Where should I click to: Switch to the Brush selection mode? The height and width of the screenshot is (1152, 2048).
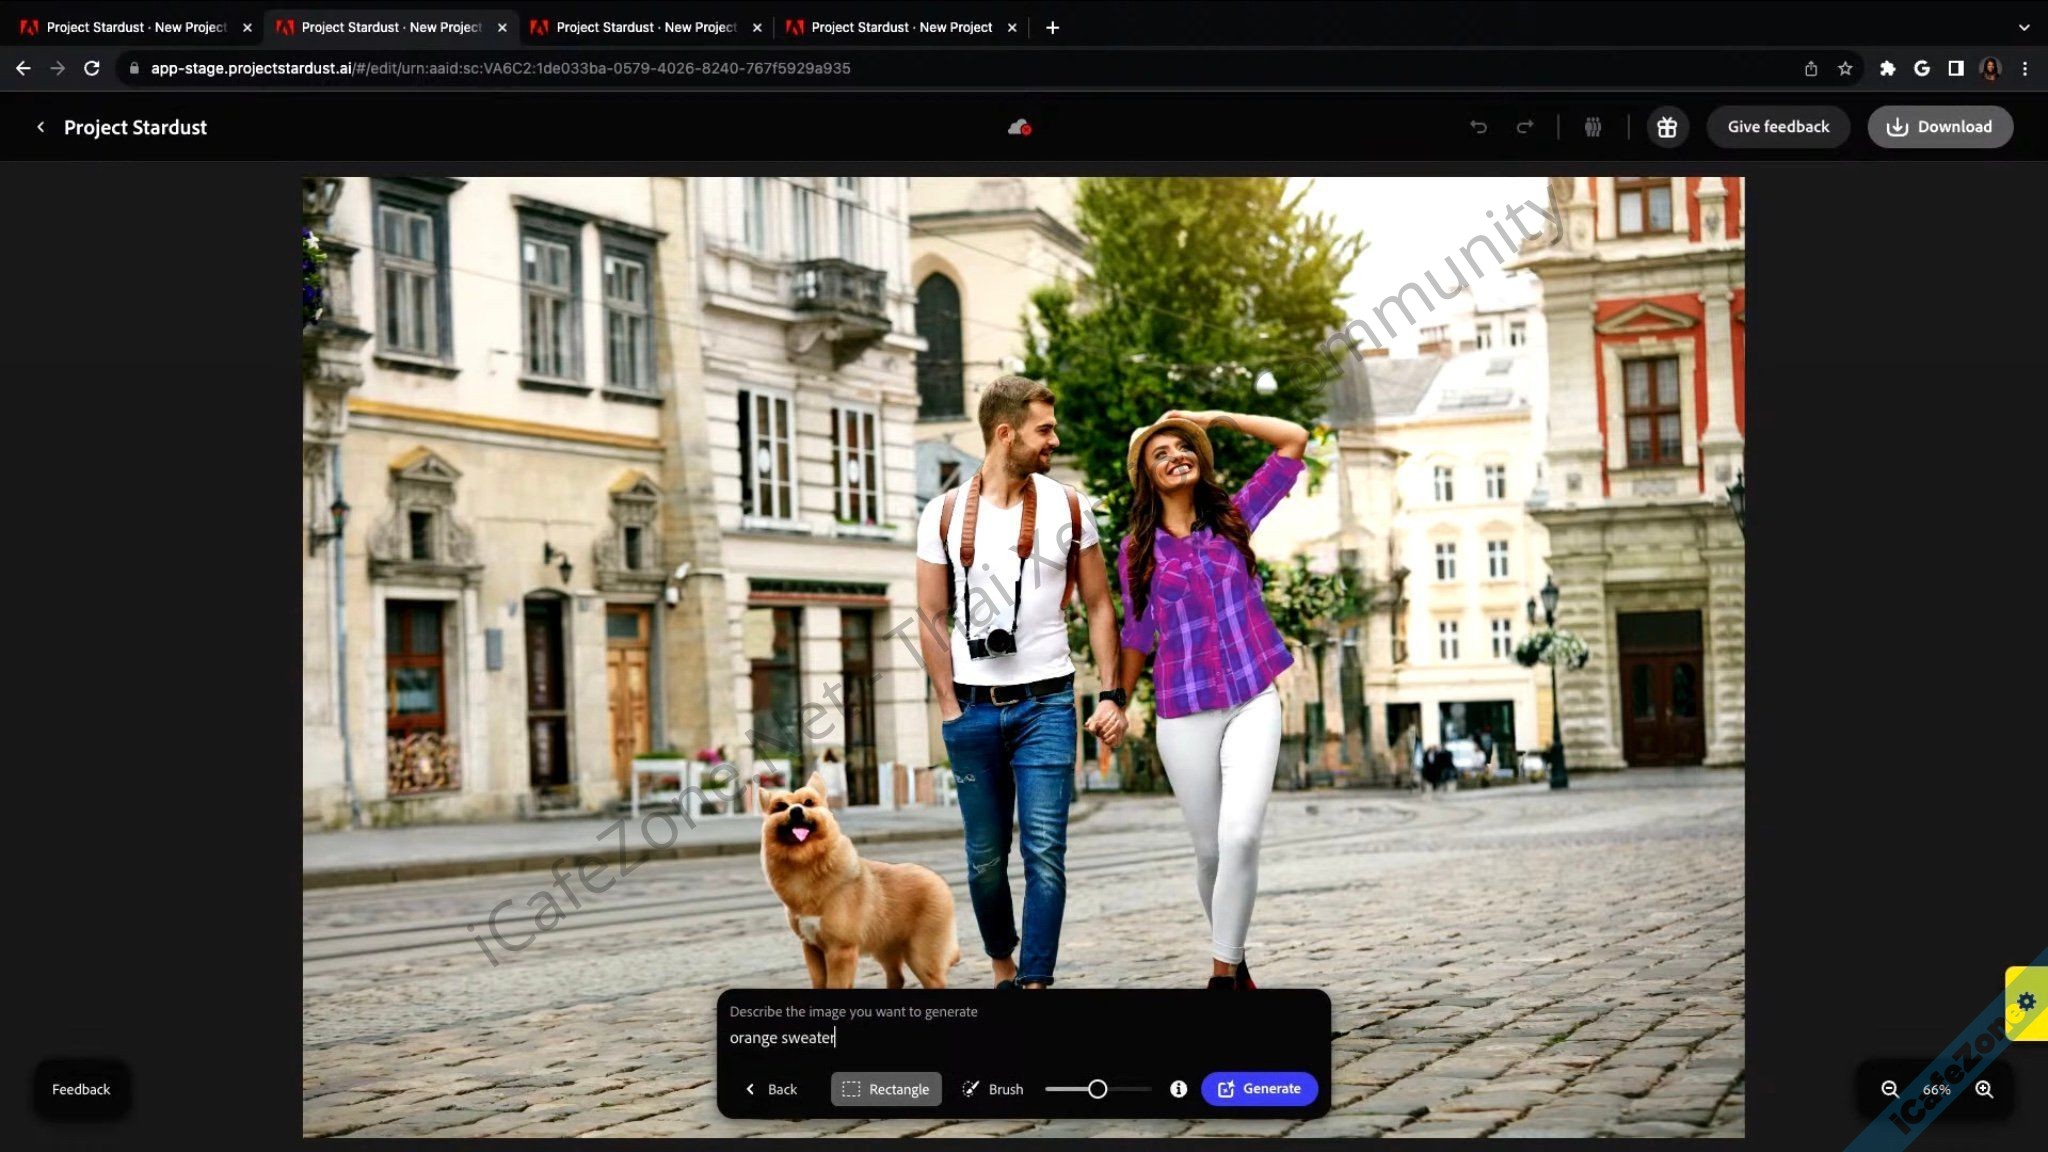pos(993,1089)
